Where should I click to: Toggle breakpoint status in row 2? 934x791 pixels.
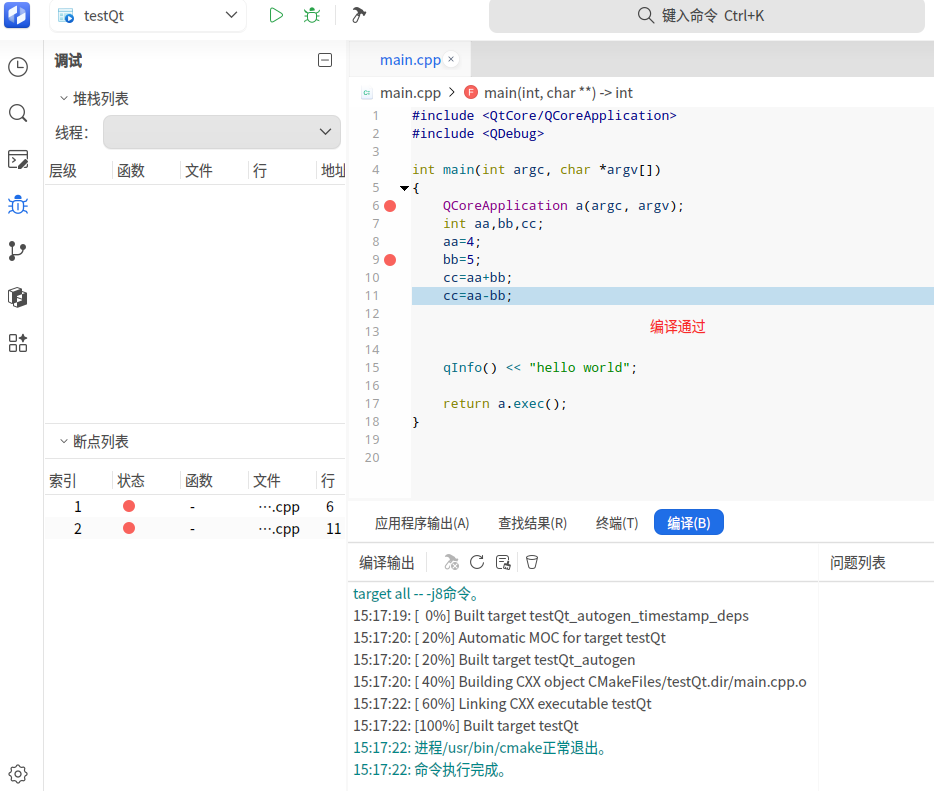tap(129, 528)
